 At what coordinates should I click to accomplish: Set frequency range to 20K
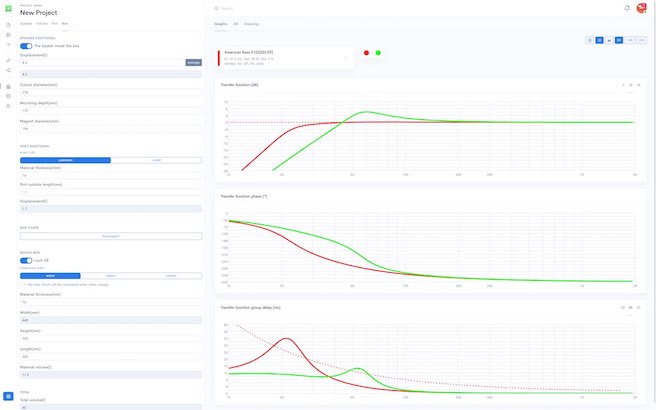click(x=641, y=40)
